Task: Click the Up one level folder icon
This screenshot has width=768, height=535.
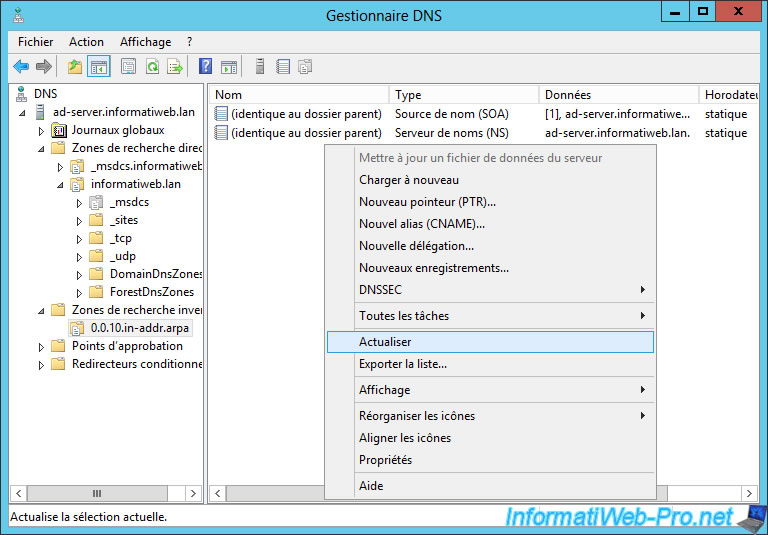Action: coord(75,66)
